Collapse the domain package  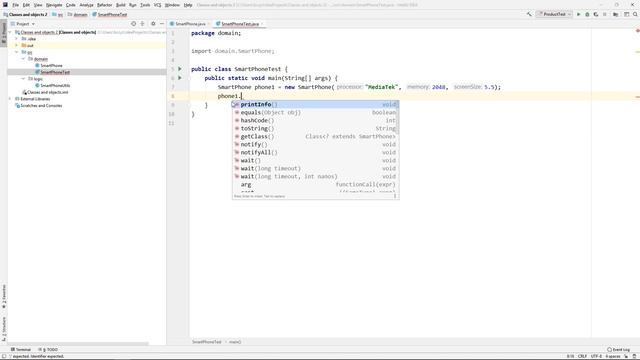(x=23, y=59)
